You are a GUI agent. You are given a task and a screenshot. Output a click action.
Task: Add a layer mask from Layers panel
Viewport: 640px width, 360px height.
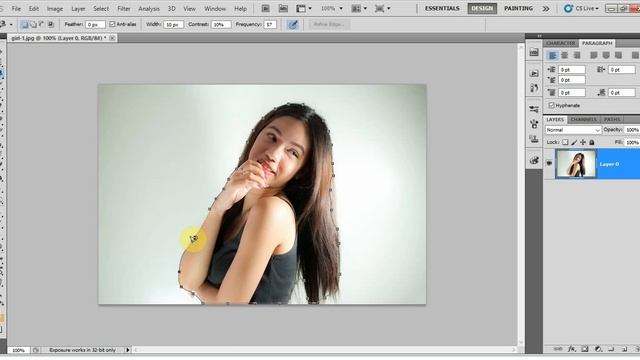[x=585, y=349]
